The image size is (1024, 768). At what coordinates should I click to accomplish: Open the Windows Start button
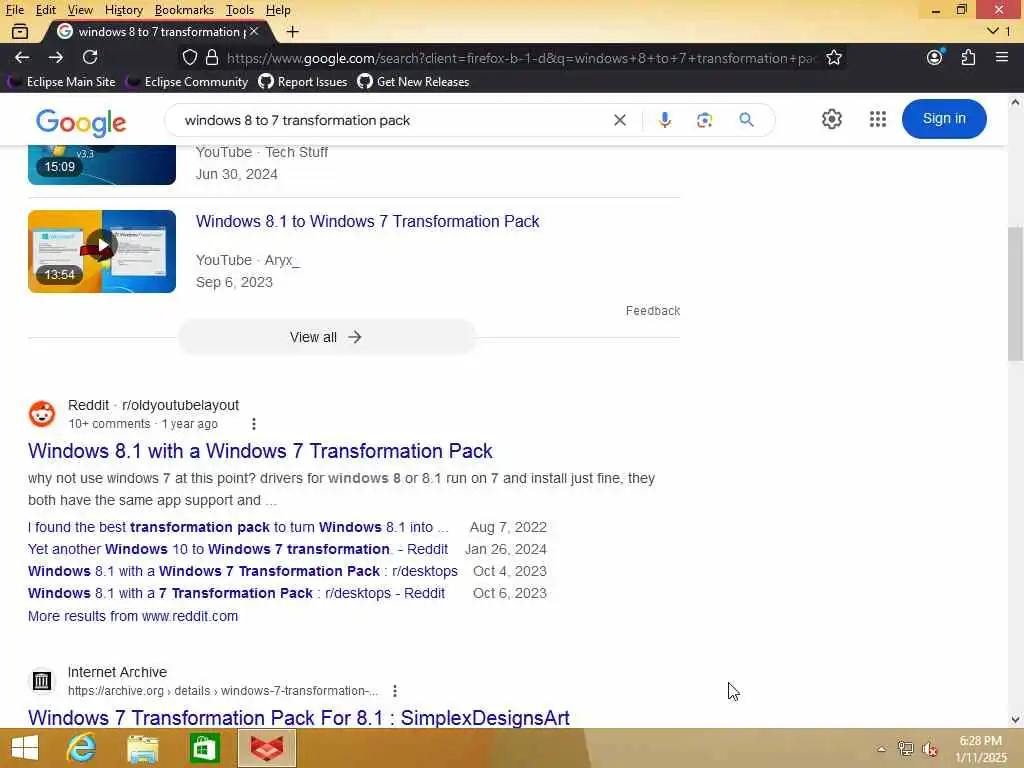pos(25,748)
